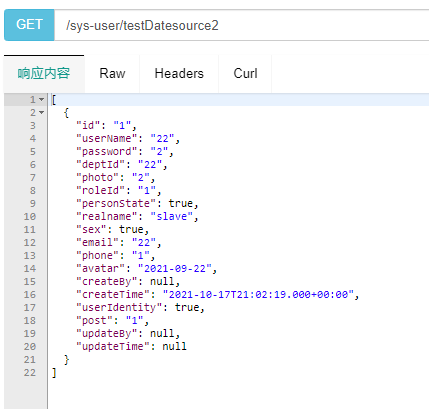The width and height of the screenshot is (429, 409).
Task: Open the Curl tab
Action: pos(245,73)
